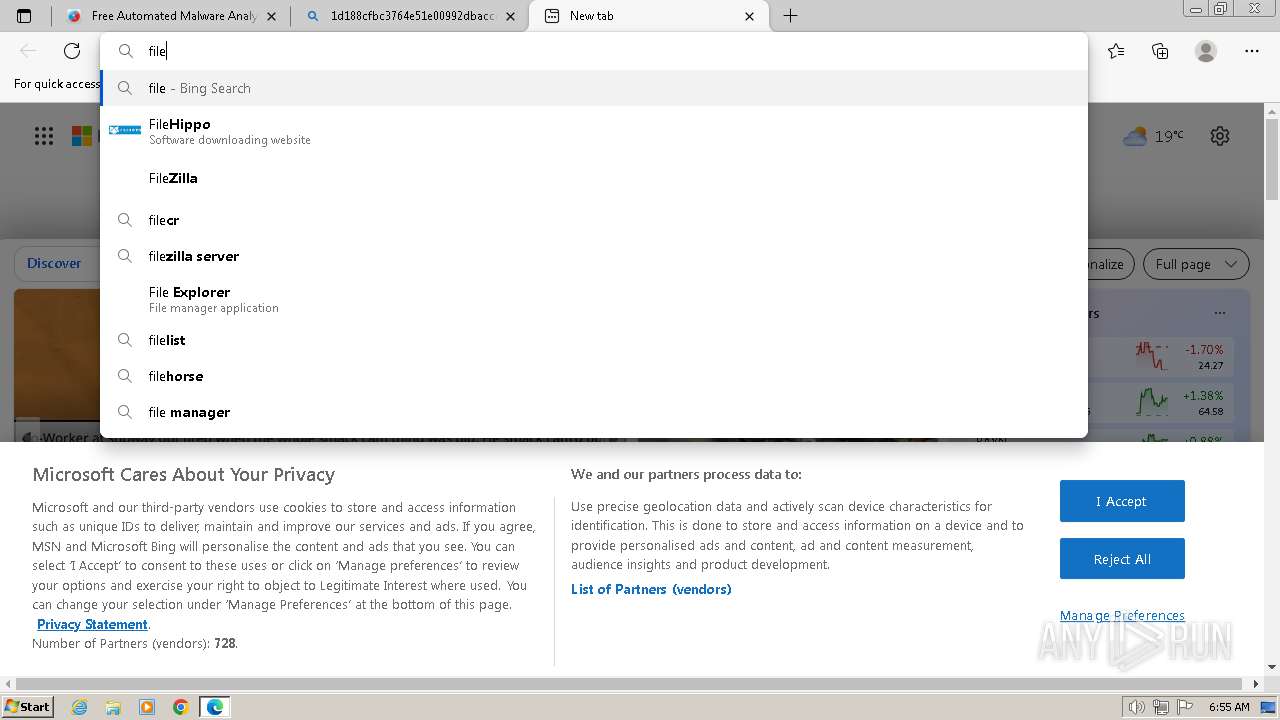The height and width of the screenshot is (720, 1280).
Task: Expand the Full page layout dropdown
Action: [x=1196, y=264]
